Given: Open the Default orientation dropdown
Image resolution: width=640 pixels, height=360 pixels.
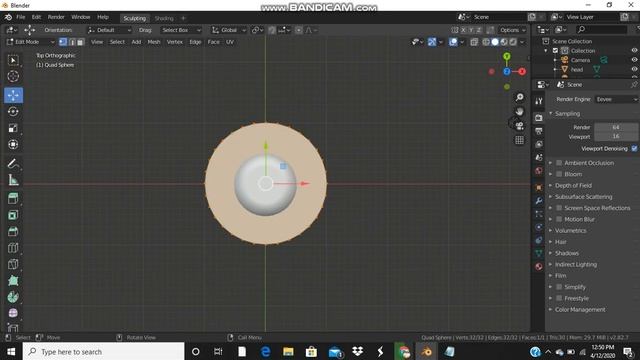Looking at the screenshot, I should coord(109,30).
